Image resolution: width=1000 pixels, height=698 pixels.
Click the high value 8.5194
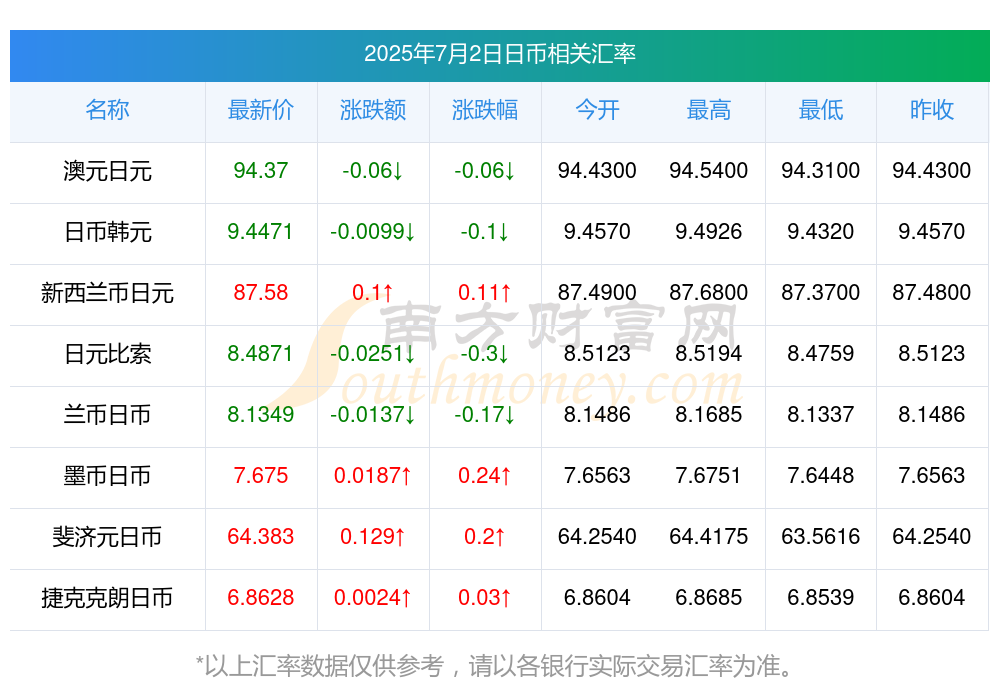(708, 353)
